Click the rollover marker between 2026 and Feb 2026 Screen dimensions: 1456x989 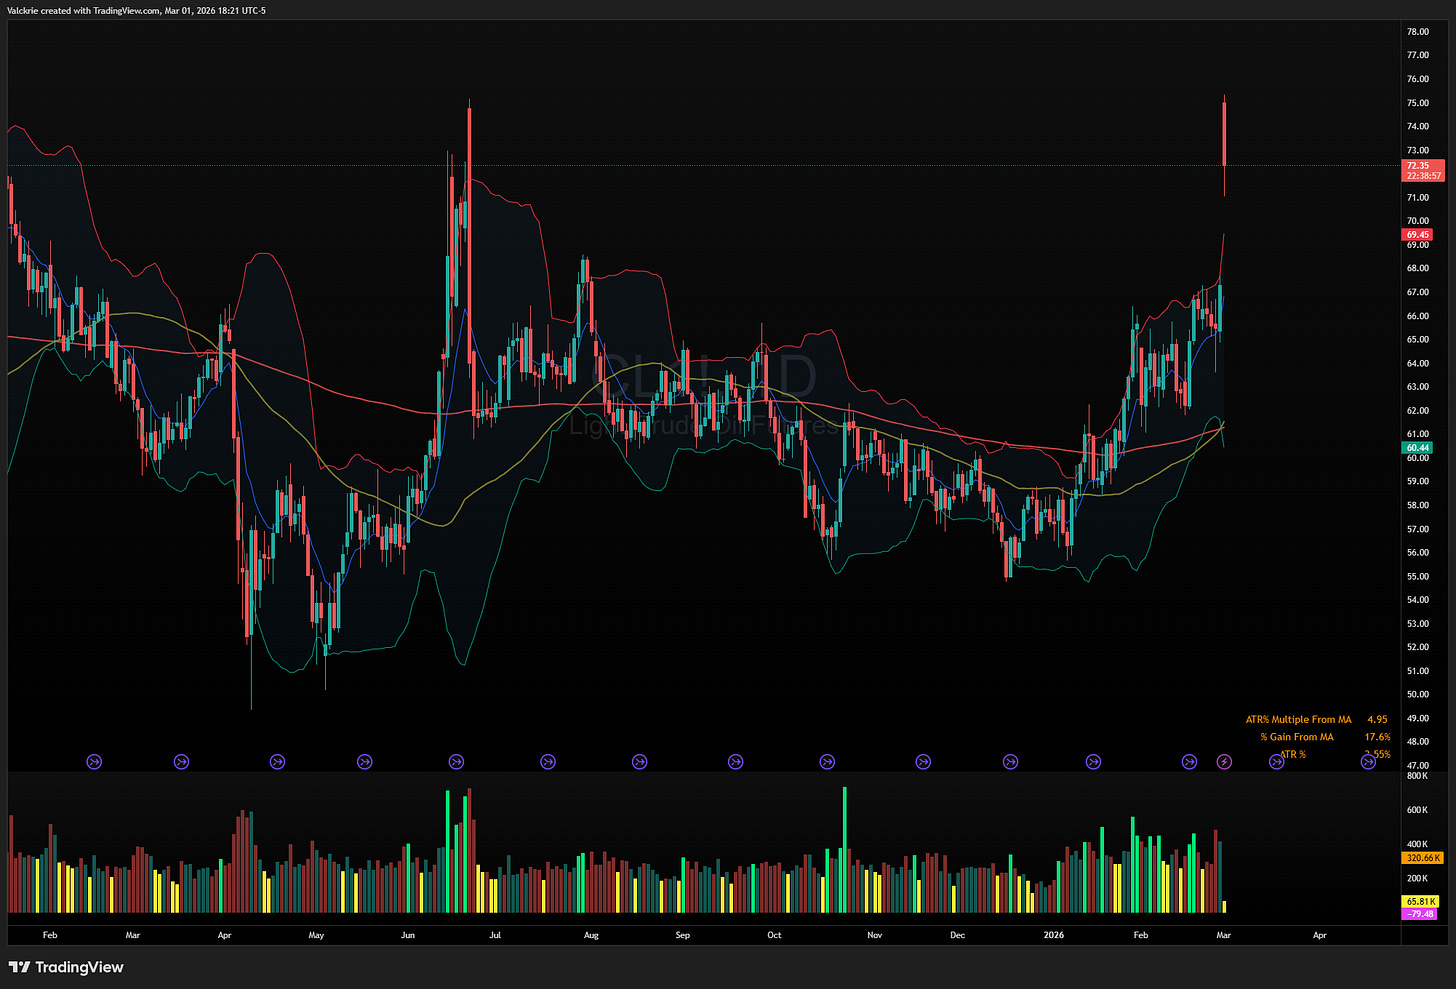point(1093,762)
